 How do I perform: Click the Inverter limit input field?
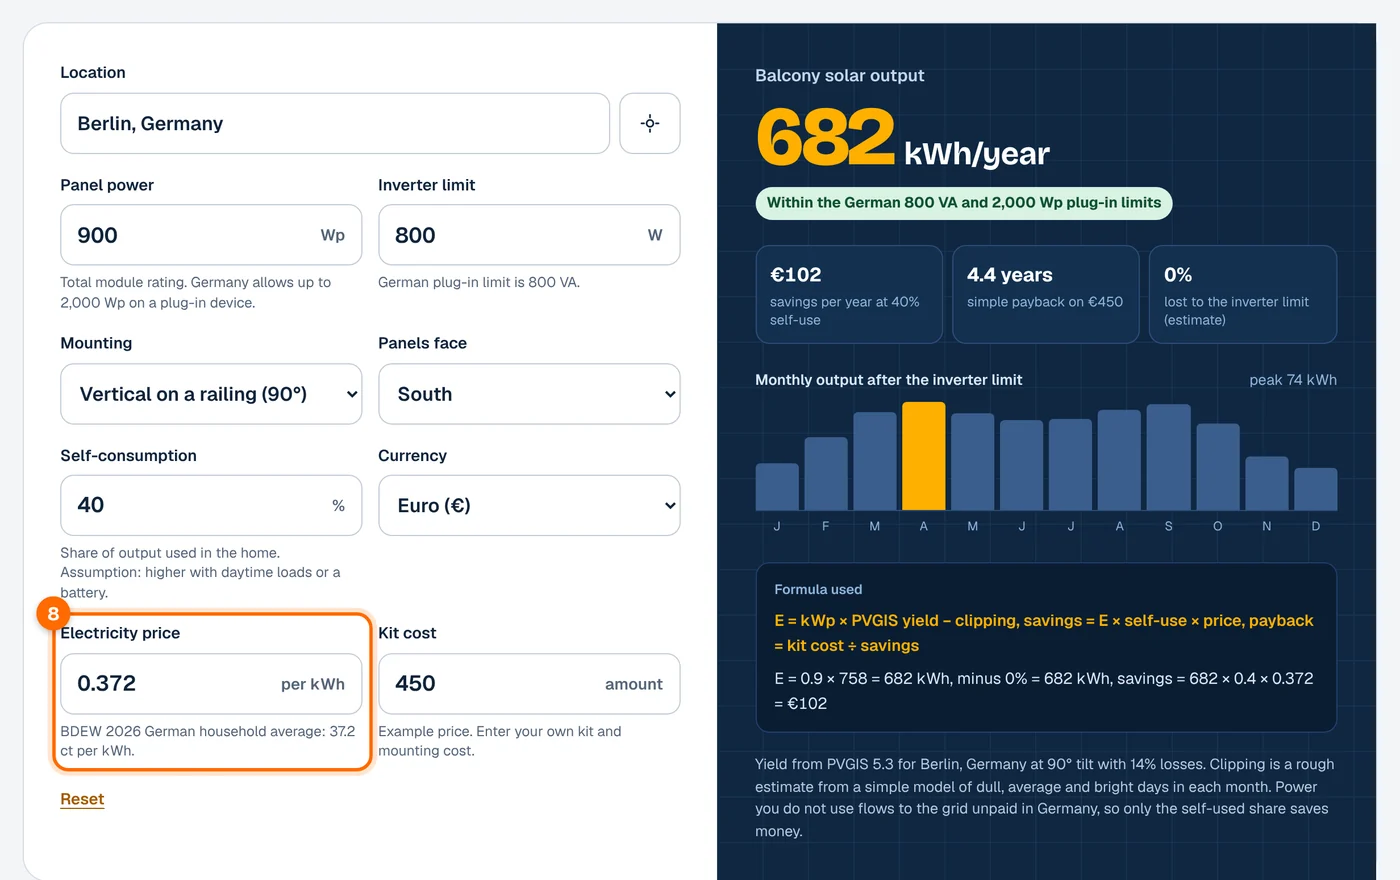pos(529,235)
